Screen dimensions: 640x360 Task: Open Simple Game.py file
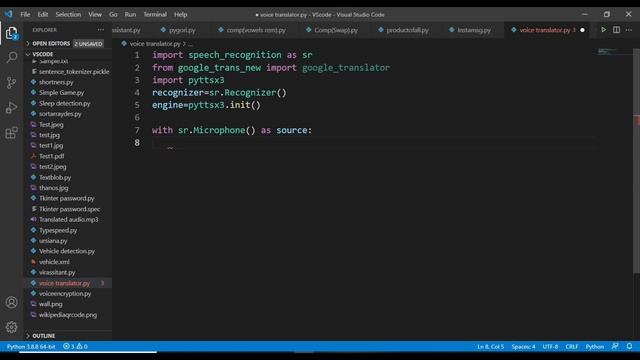tap(62, 93)
